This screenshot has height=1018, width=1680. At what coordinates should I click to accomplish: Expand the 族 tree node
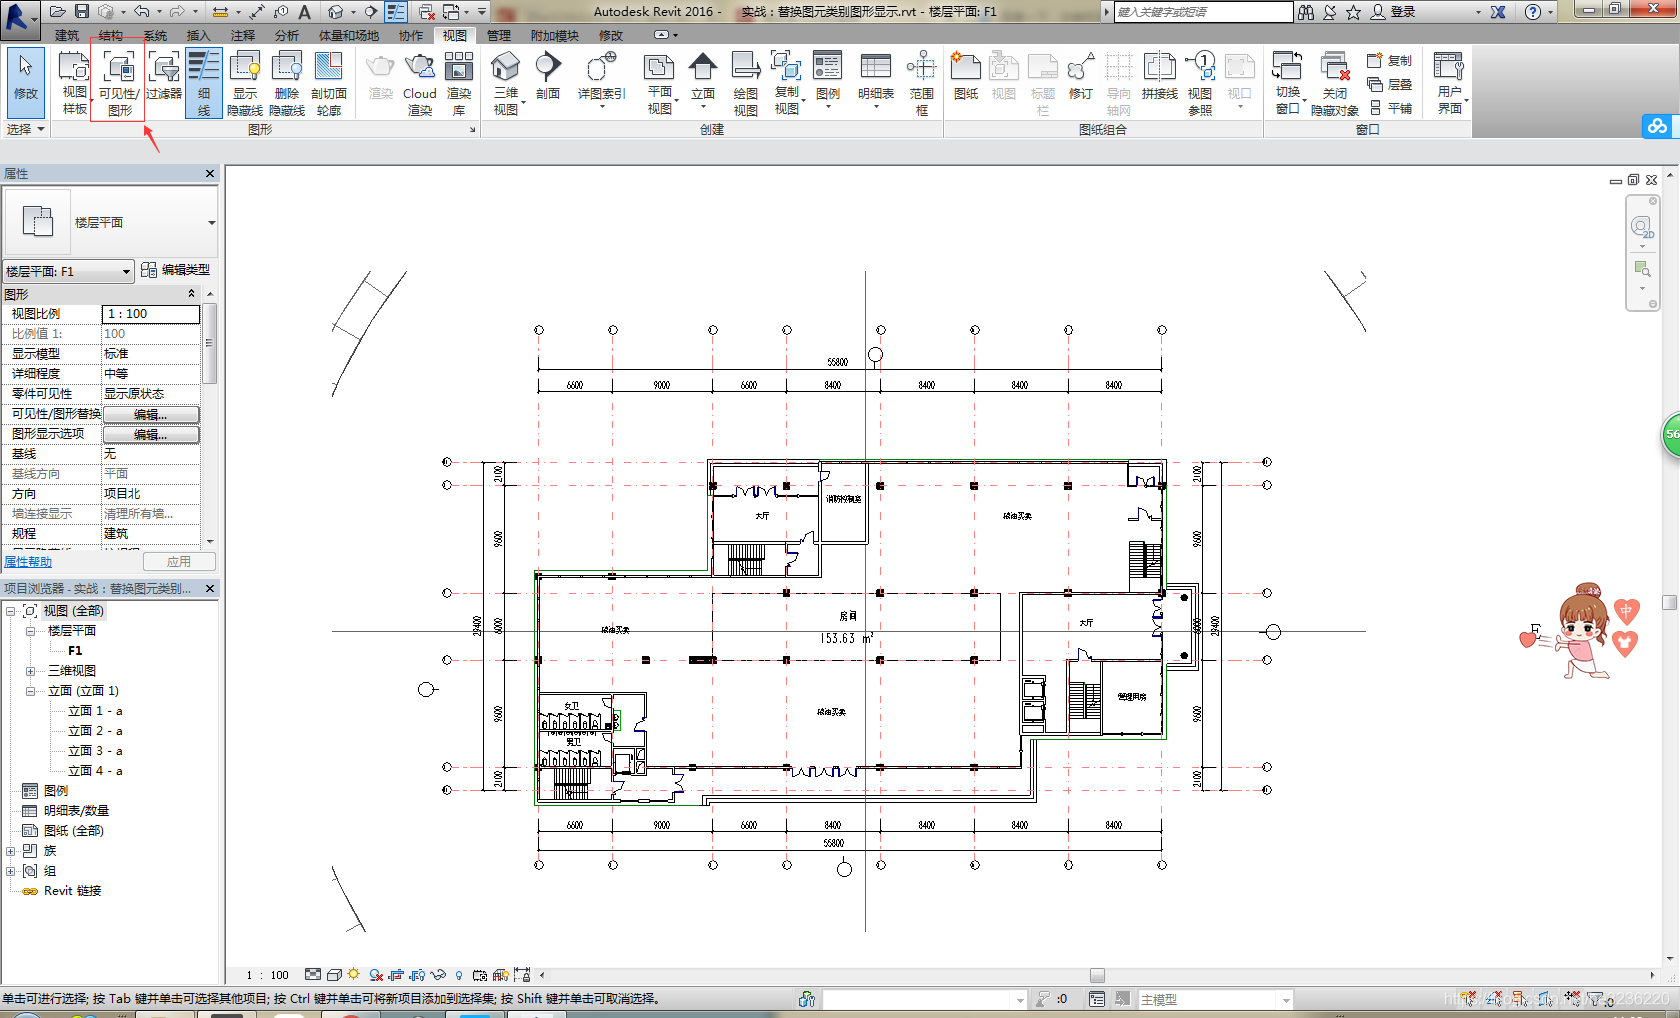(11, 851)
